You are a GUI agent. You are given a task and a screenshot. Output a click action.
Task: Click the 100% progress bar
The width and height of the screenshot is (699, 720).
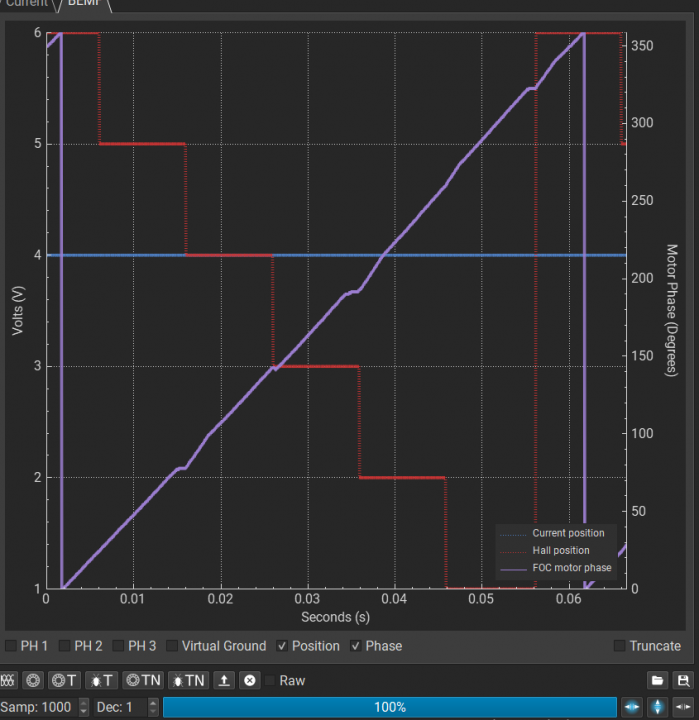coord(390,707)
